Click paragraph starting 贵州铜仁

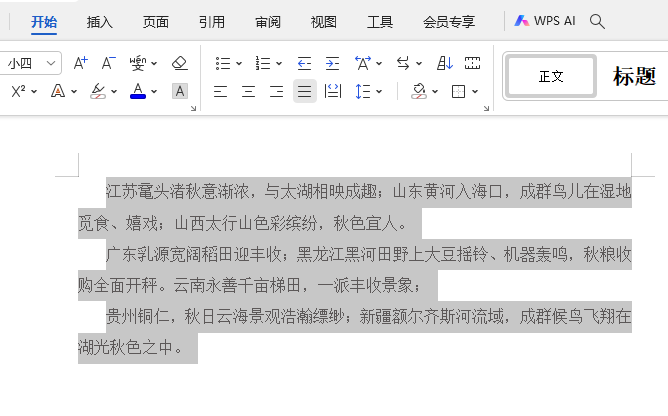point(354,332)
